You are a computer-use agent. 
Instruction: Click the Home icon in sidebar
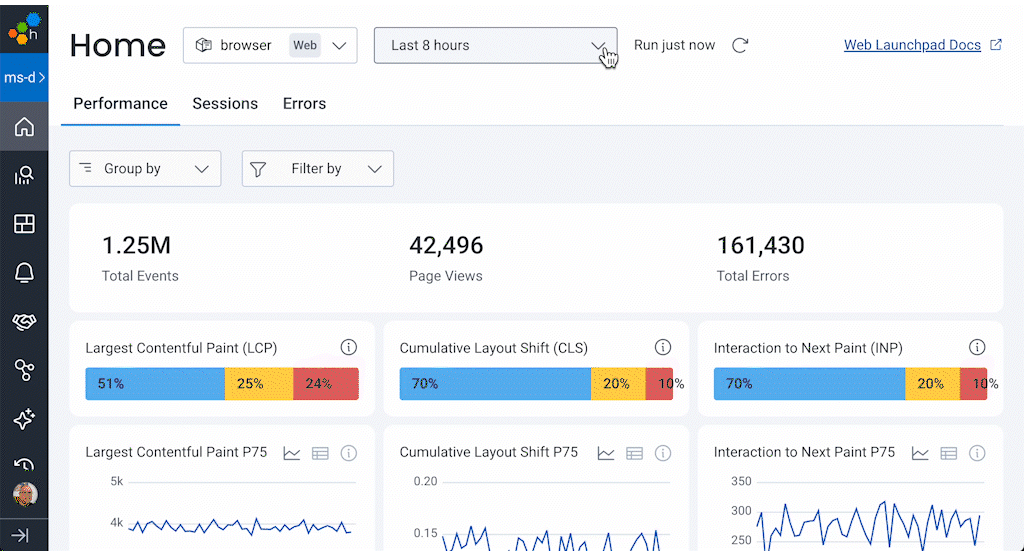click(x=24, y=127)
